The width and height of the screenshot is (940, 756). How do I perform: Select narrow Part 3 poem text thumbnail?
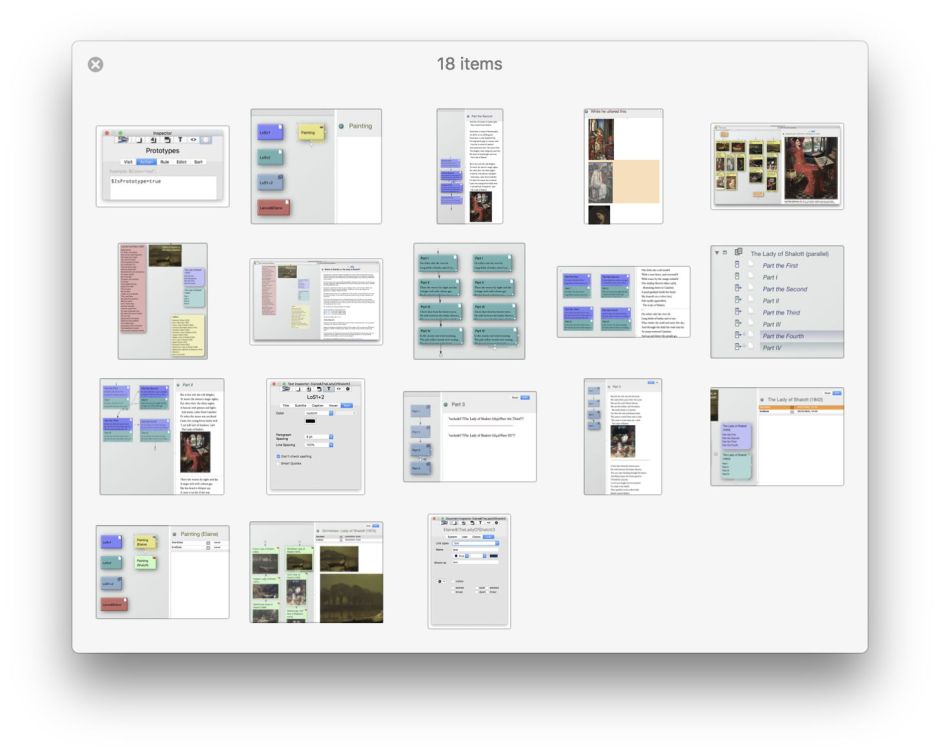623,436
